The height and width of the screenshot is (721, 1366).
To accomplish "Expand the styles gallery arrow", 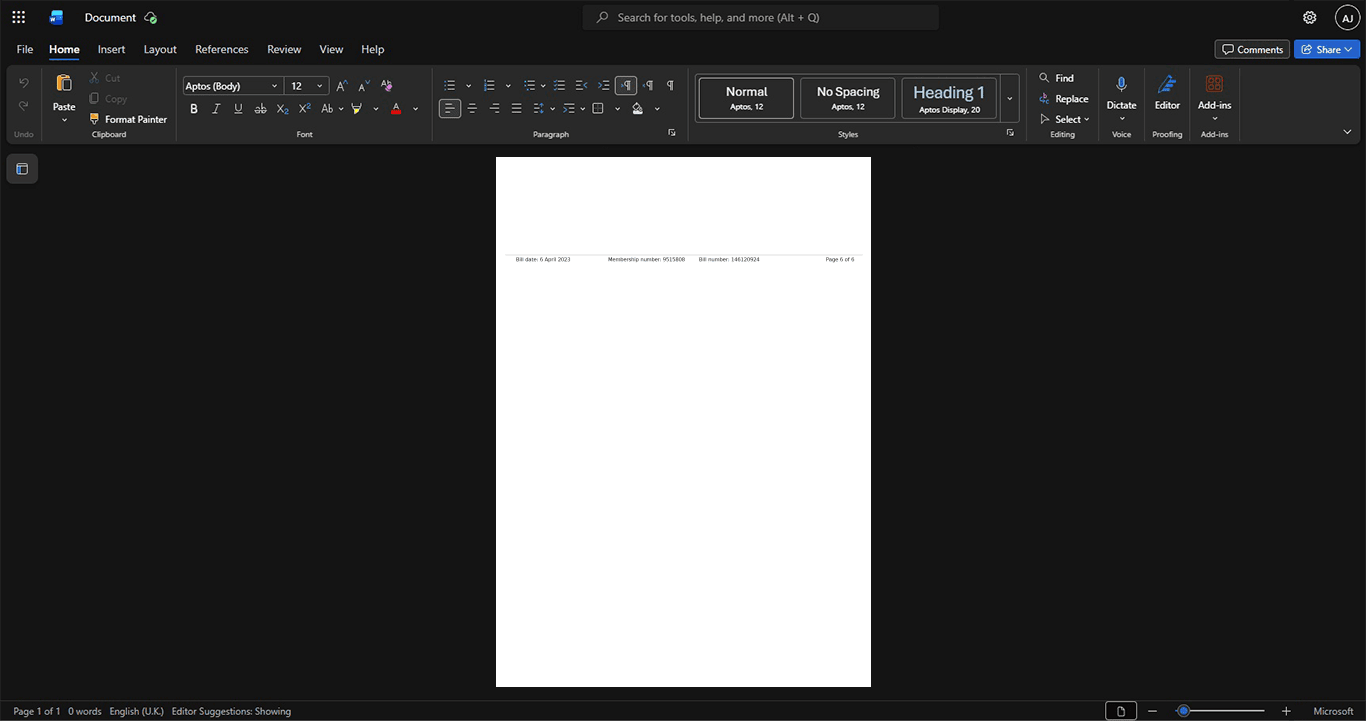I will pos(1009,98).
